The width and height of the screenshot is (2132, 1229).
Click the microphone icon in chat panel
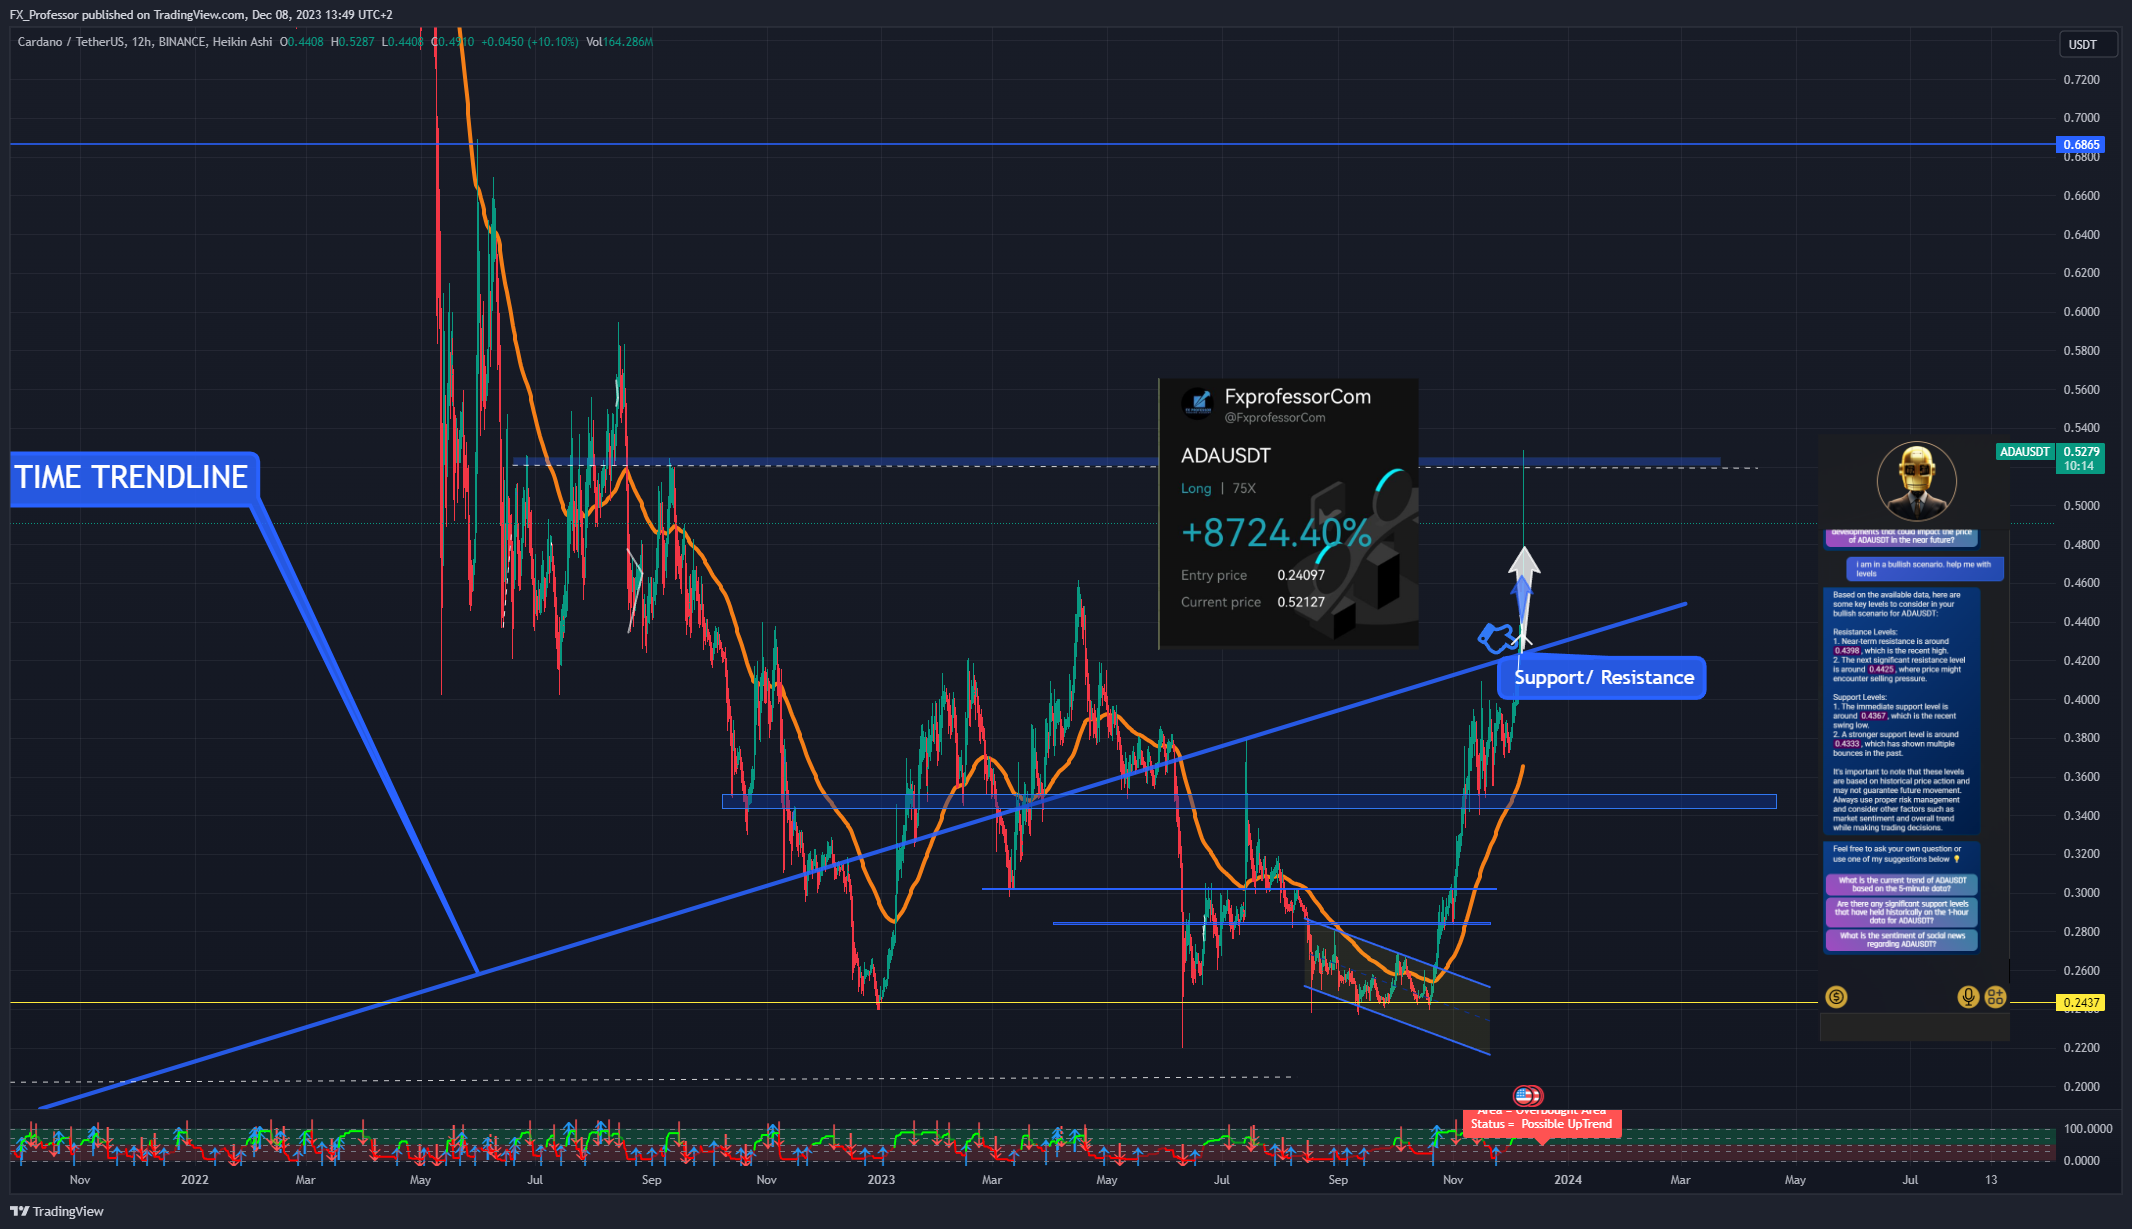1968,996
